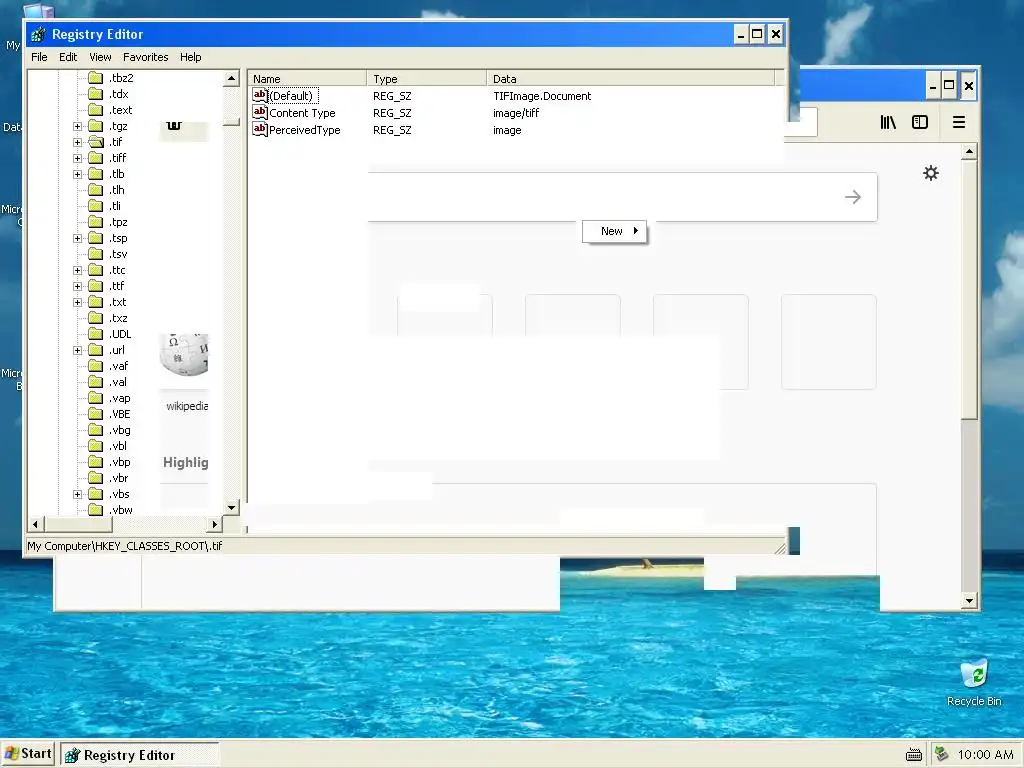This screenshot has width=1024, height=768.
Task: Open the browser hamburger menu
Action: point(959,122)
